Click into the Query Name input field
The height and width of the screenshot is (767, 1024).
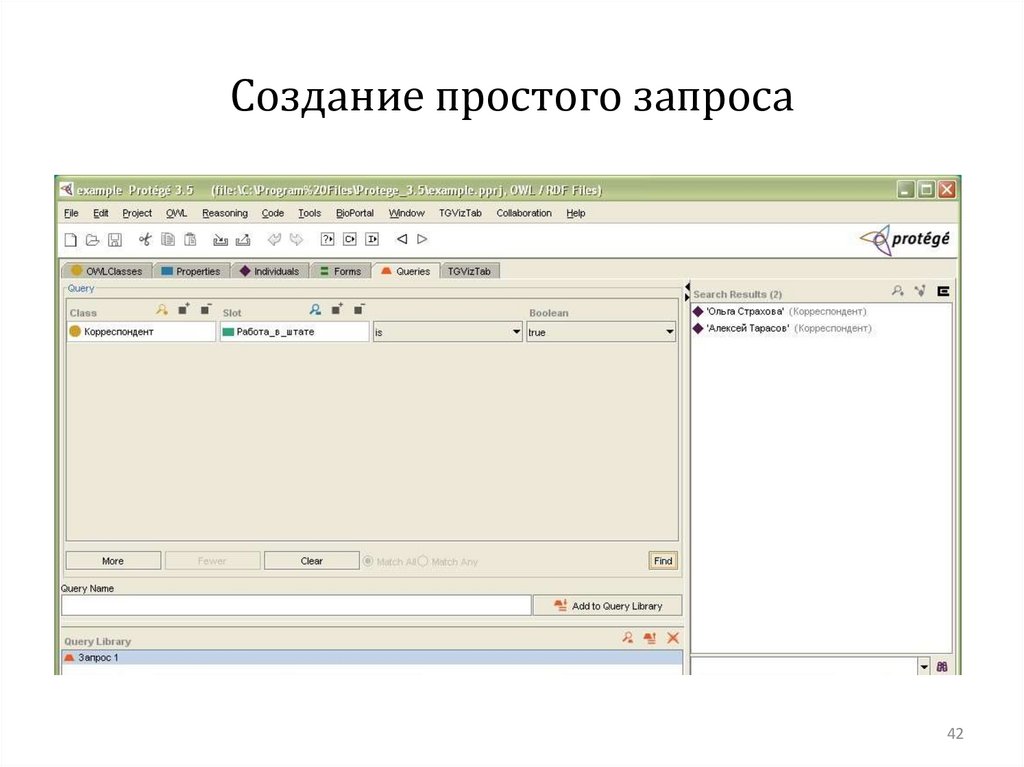296,606
